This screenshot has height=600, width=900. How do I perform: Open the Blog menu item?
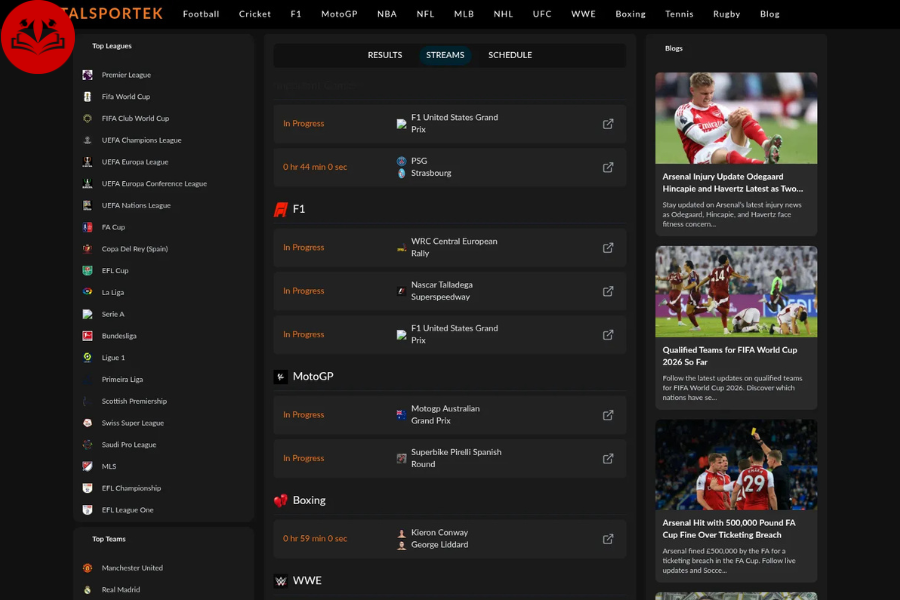pos(770,14)
